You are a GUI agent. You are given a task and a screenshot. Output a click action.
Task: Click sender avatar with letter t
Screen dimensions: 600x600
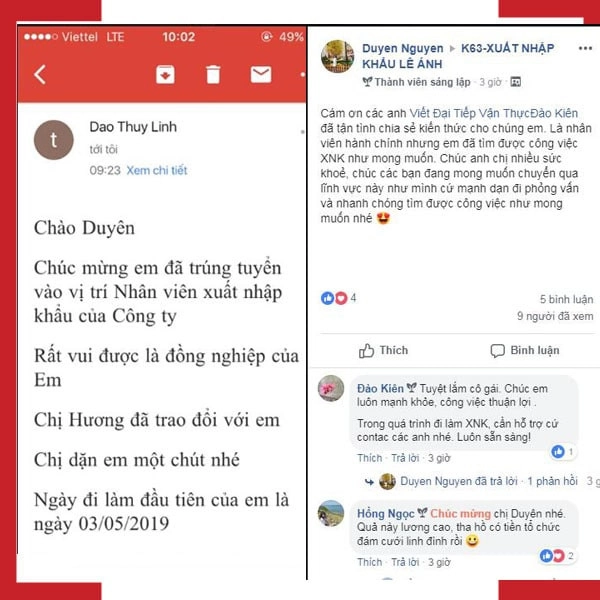click(x=54, y=140)
